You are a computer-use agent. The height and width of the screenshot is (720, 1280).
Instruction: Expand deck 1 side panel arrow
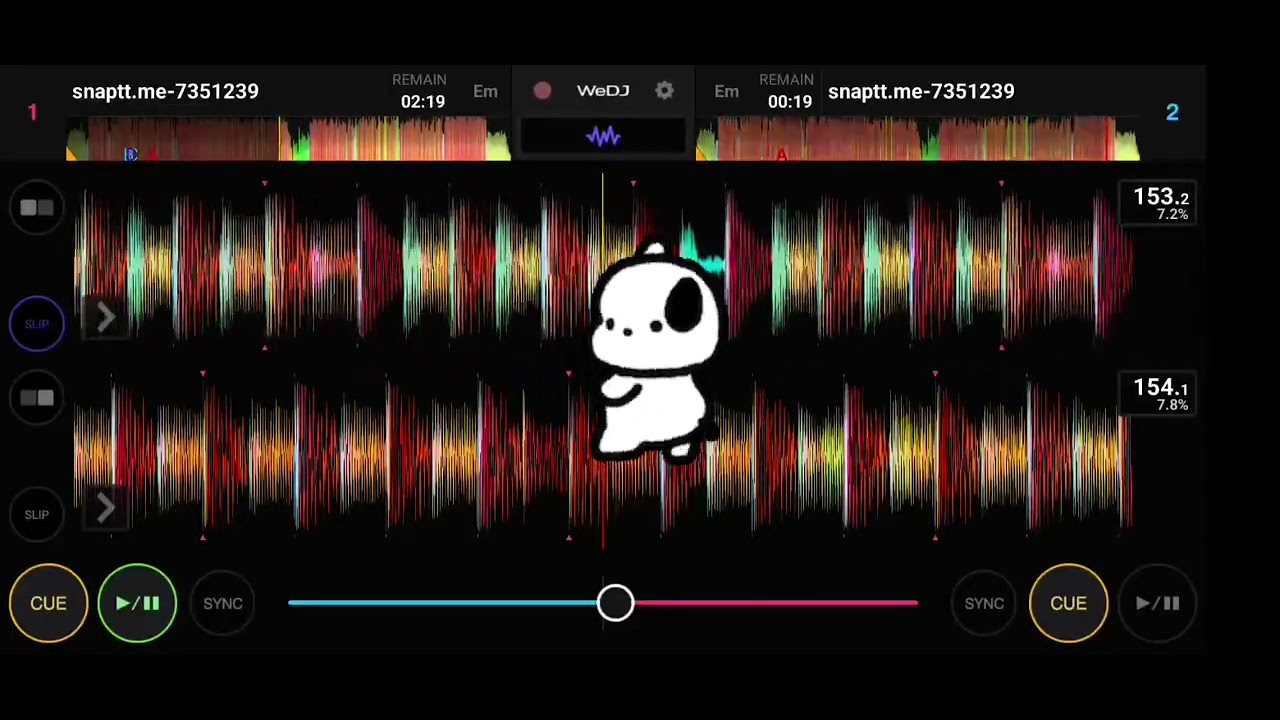point(105,318)
